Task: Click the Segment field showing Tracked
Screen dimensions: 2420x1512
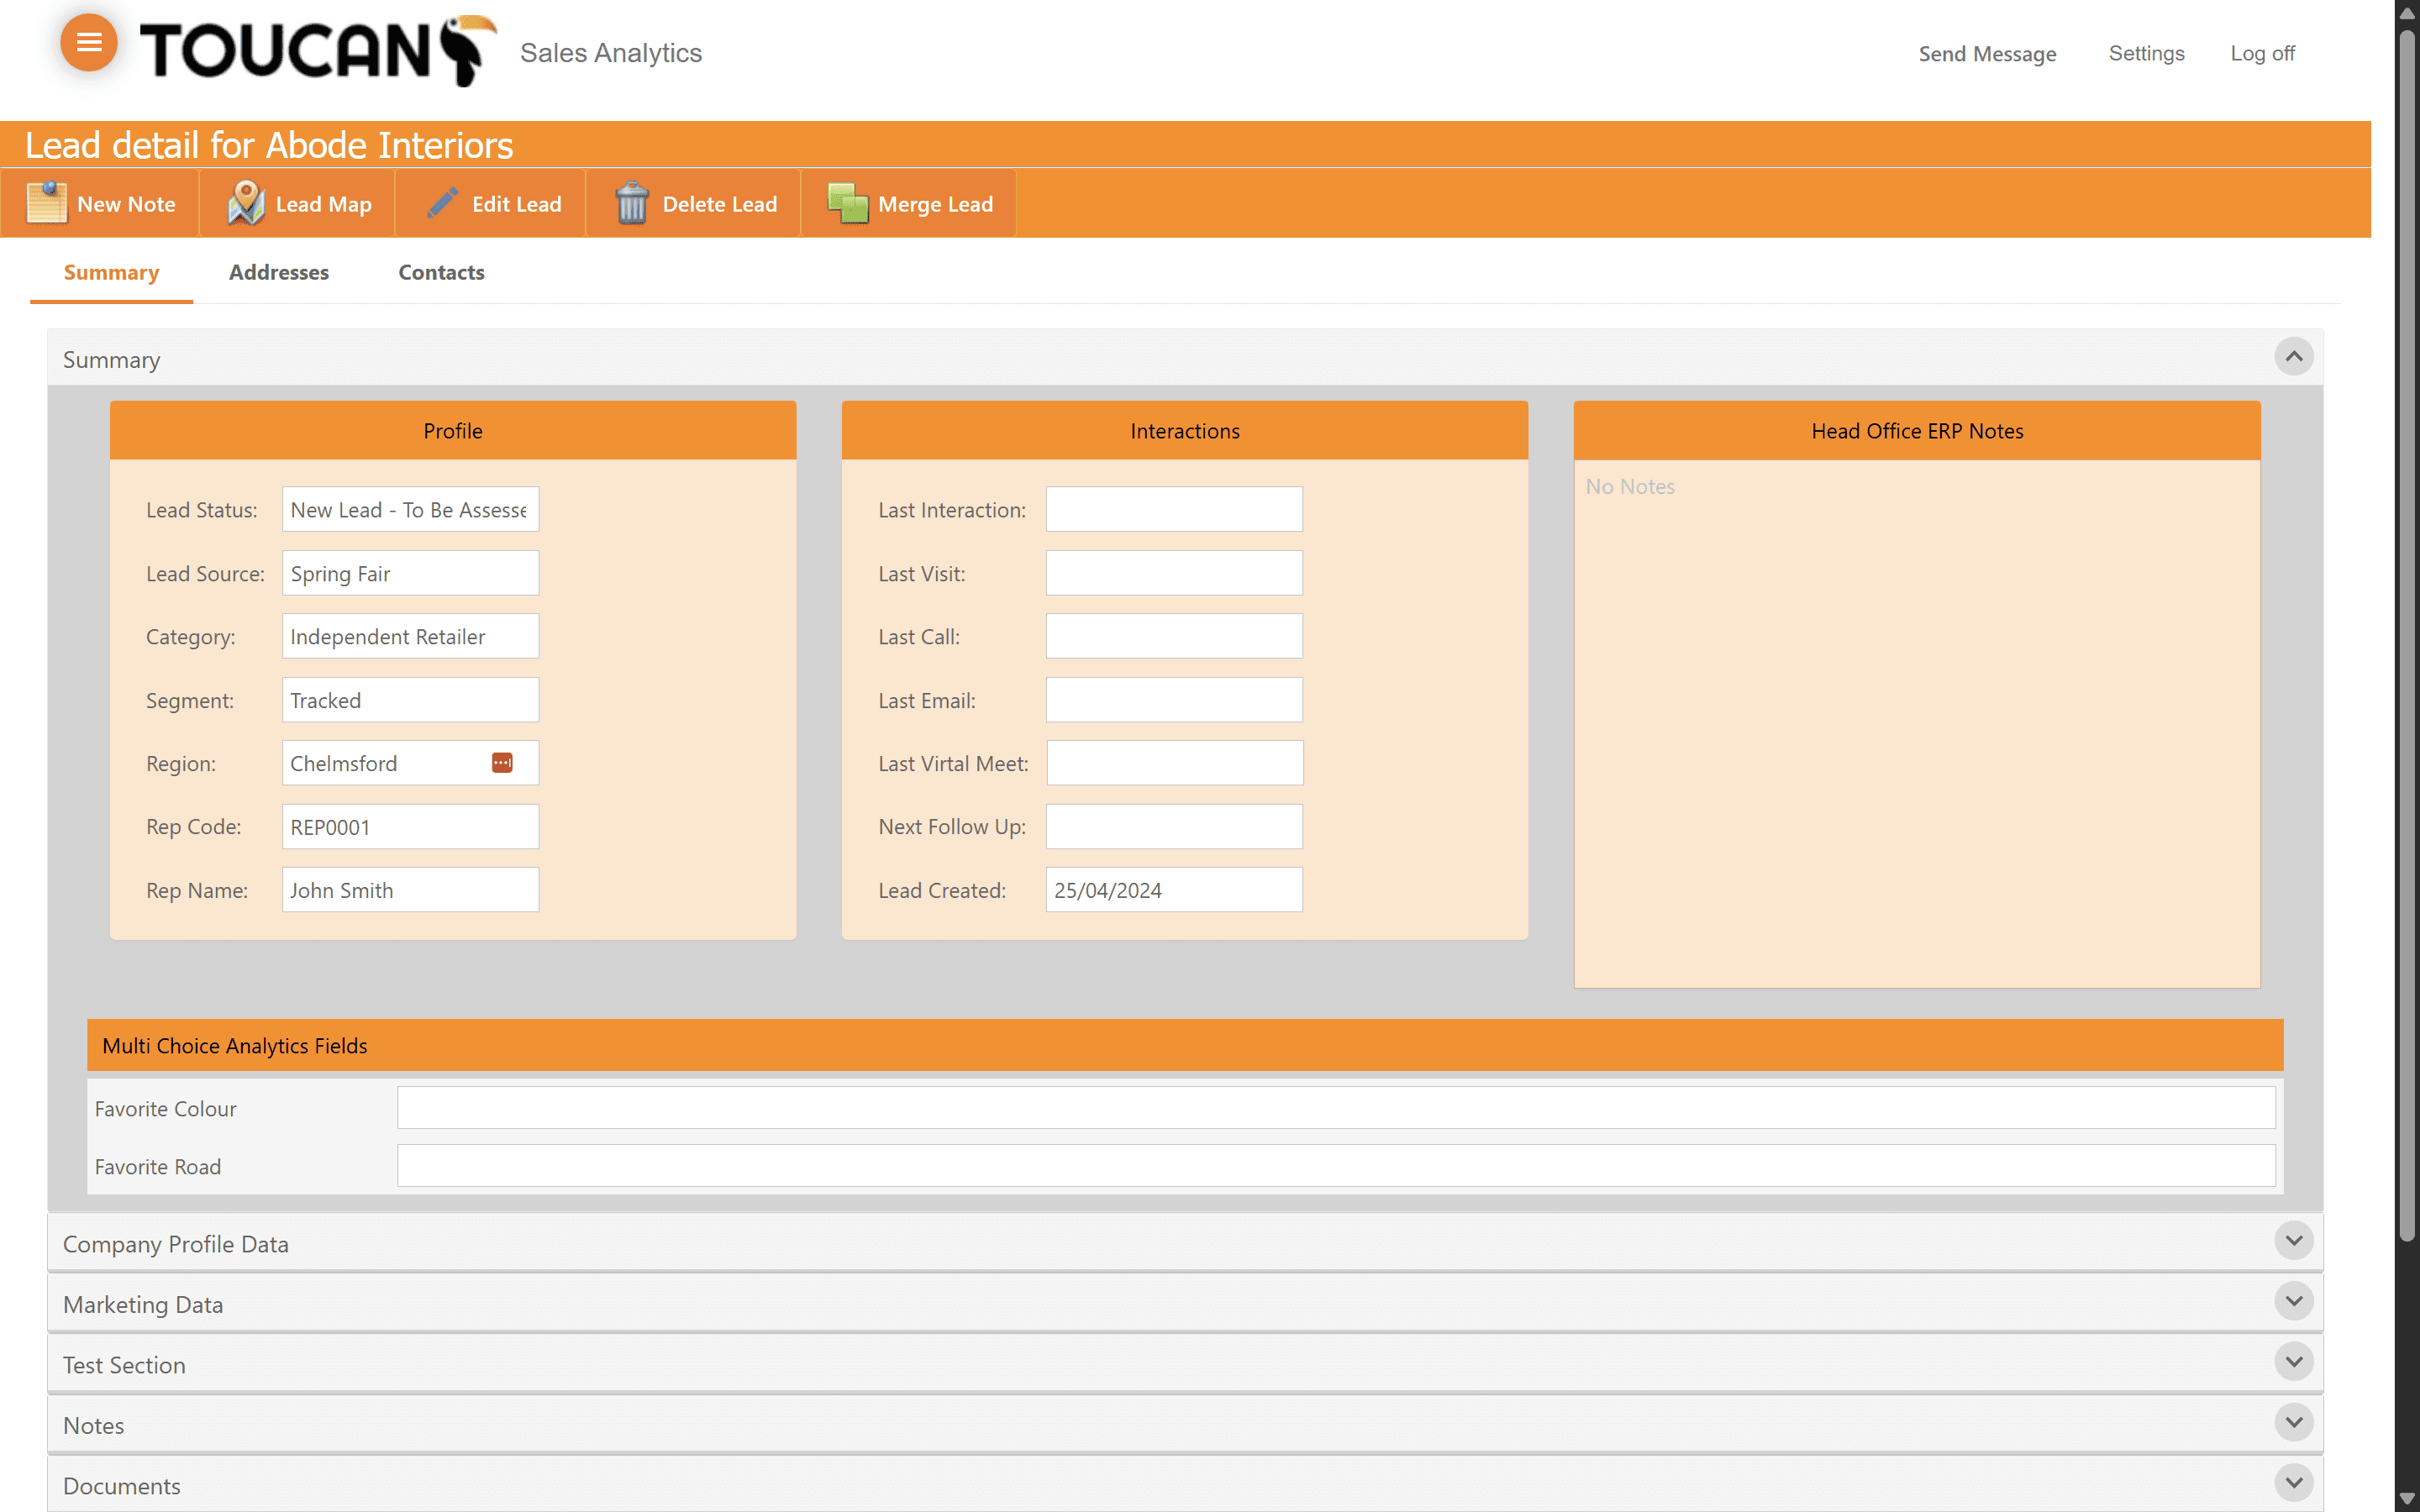Action: pos(410,700)
